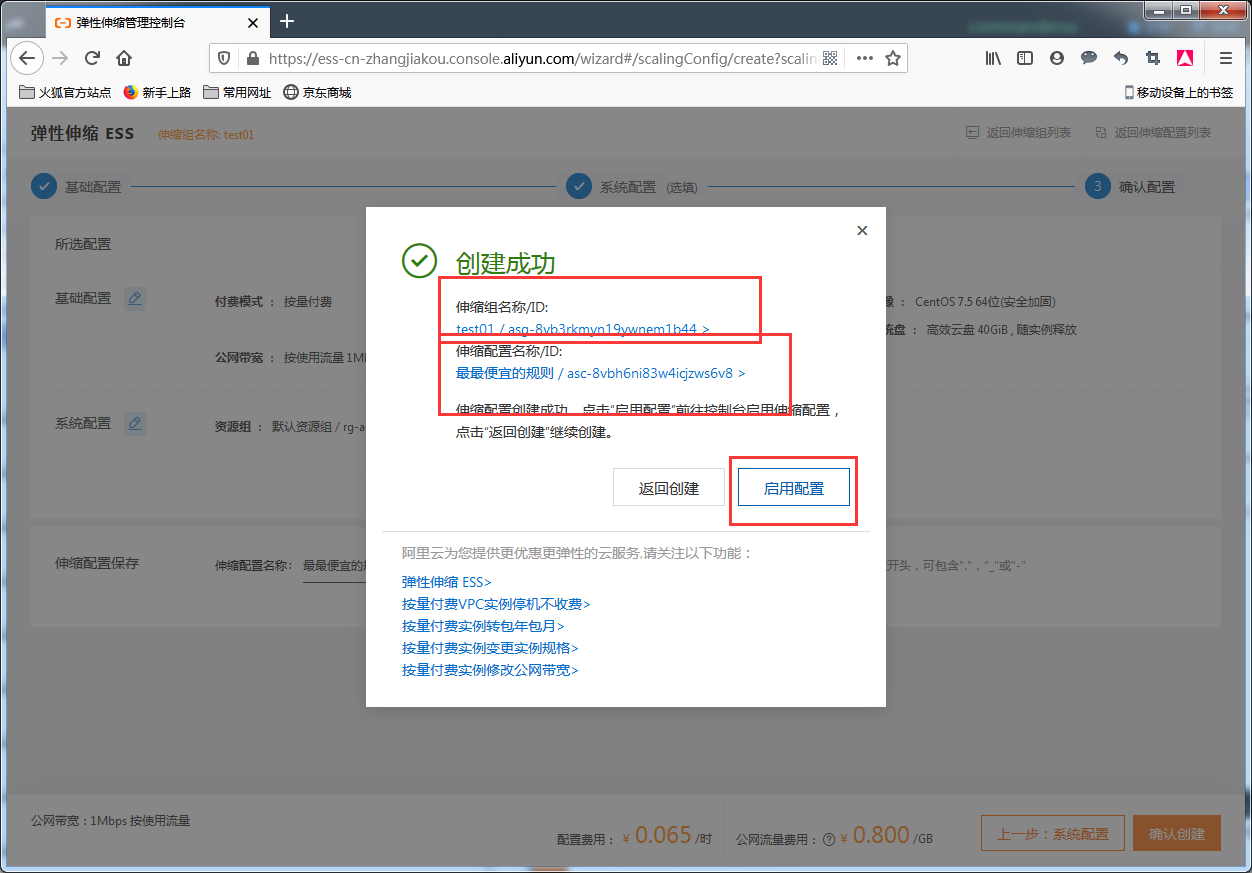Open the 常用网址 bookmarks folder

pyautogui.click(x=237, y=92)
